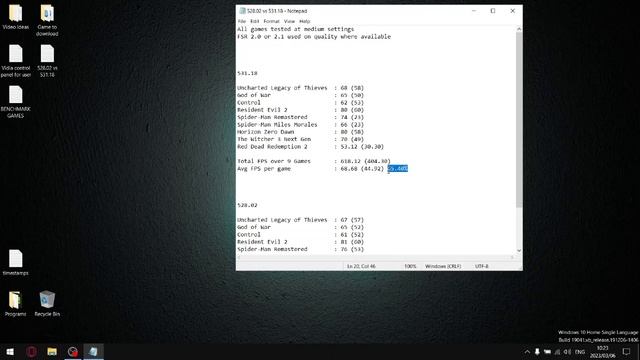Open the BENCHMARK GAMES desktop file

tap(16, 102)
